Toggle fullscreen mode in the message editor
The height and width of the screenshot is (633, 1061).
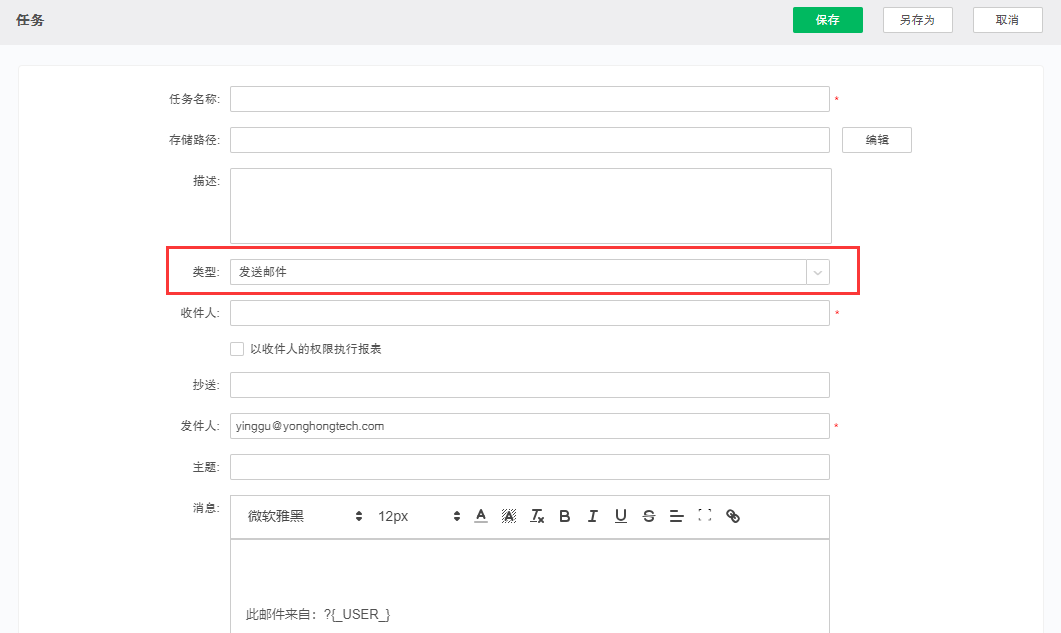coord(704,515)
